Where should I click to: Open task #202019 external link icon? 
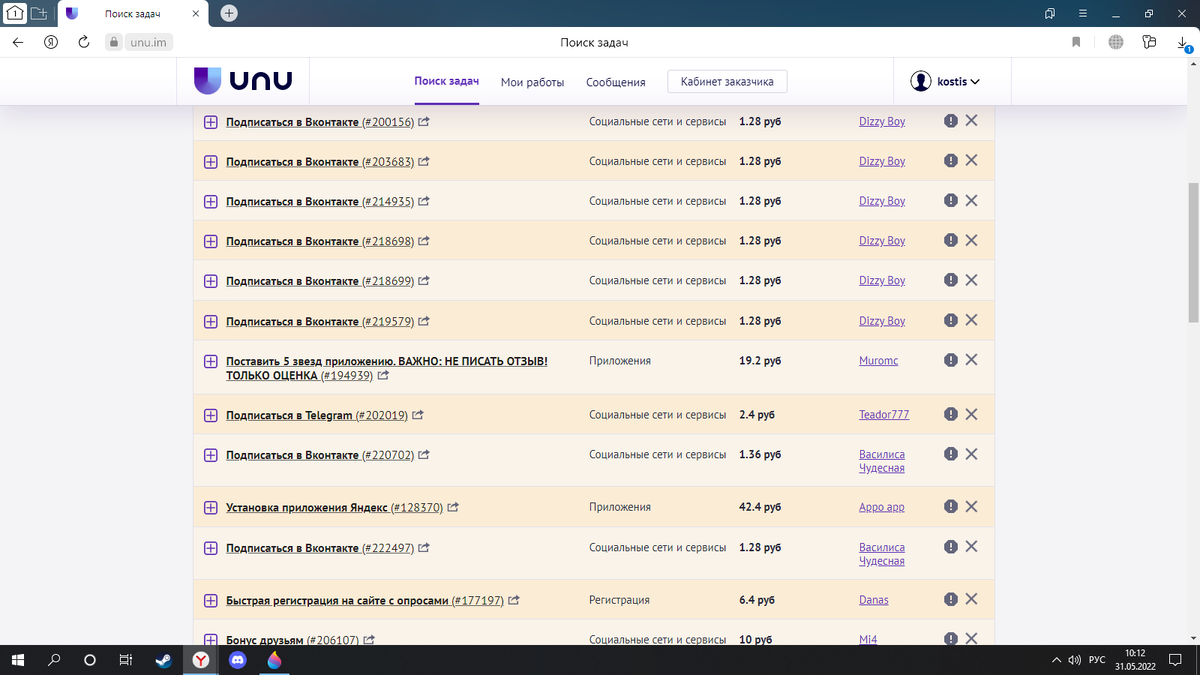[418, 415]
